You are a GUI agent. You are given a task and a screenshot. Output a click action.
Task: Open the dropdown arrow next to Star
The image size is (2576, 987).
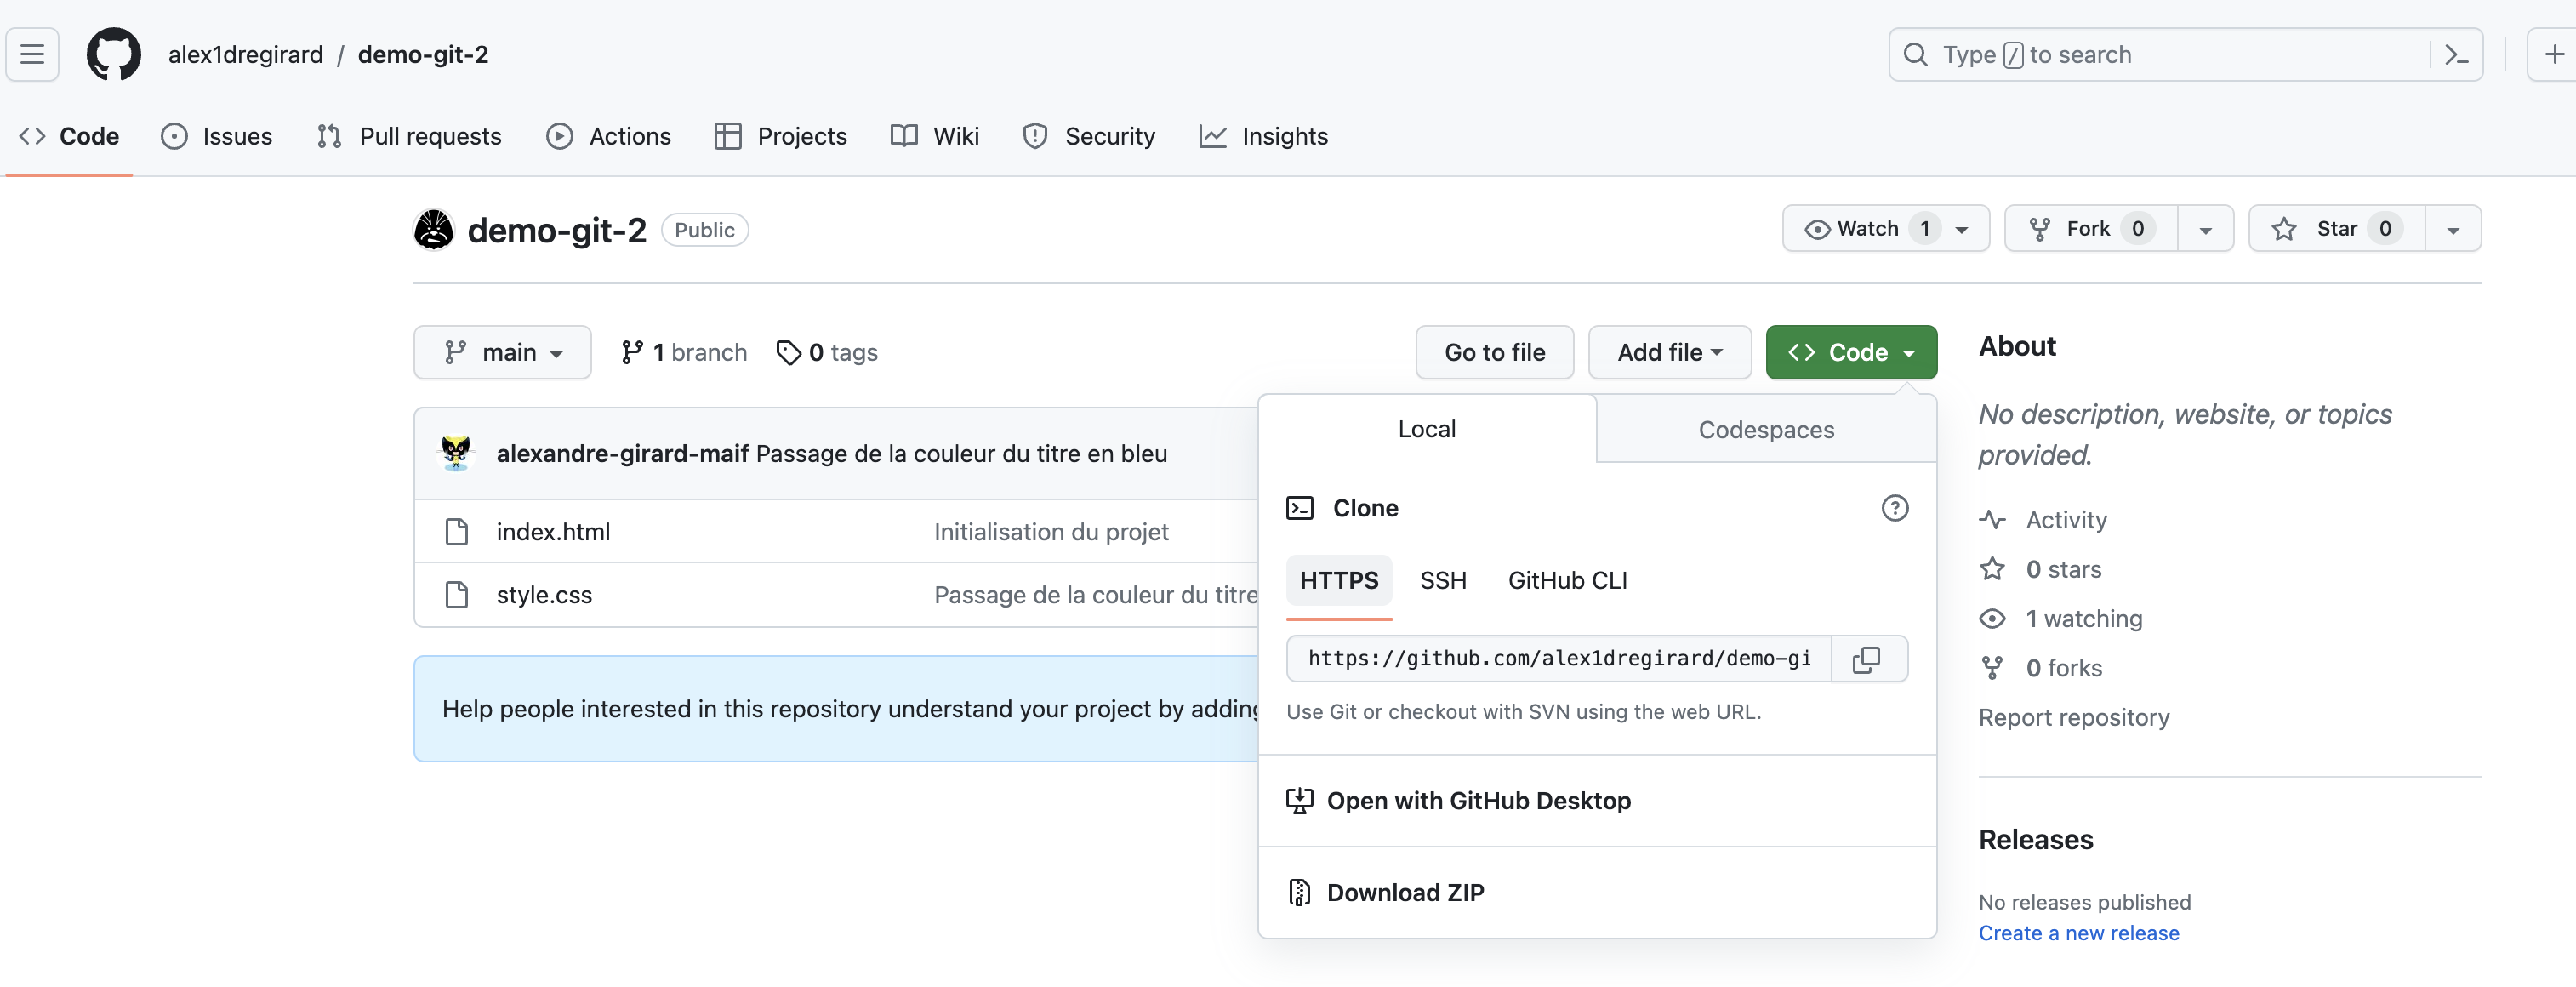click(x=2453, y=229)
